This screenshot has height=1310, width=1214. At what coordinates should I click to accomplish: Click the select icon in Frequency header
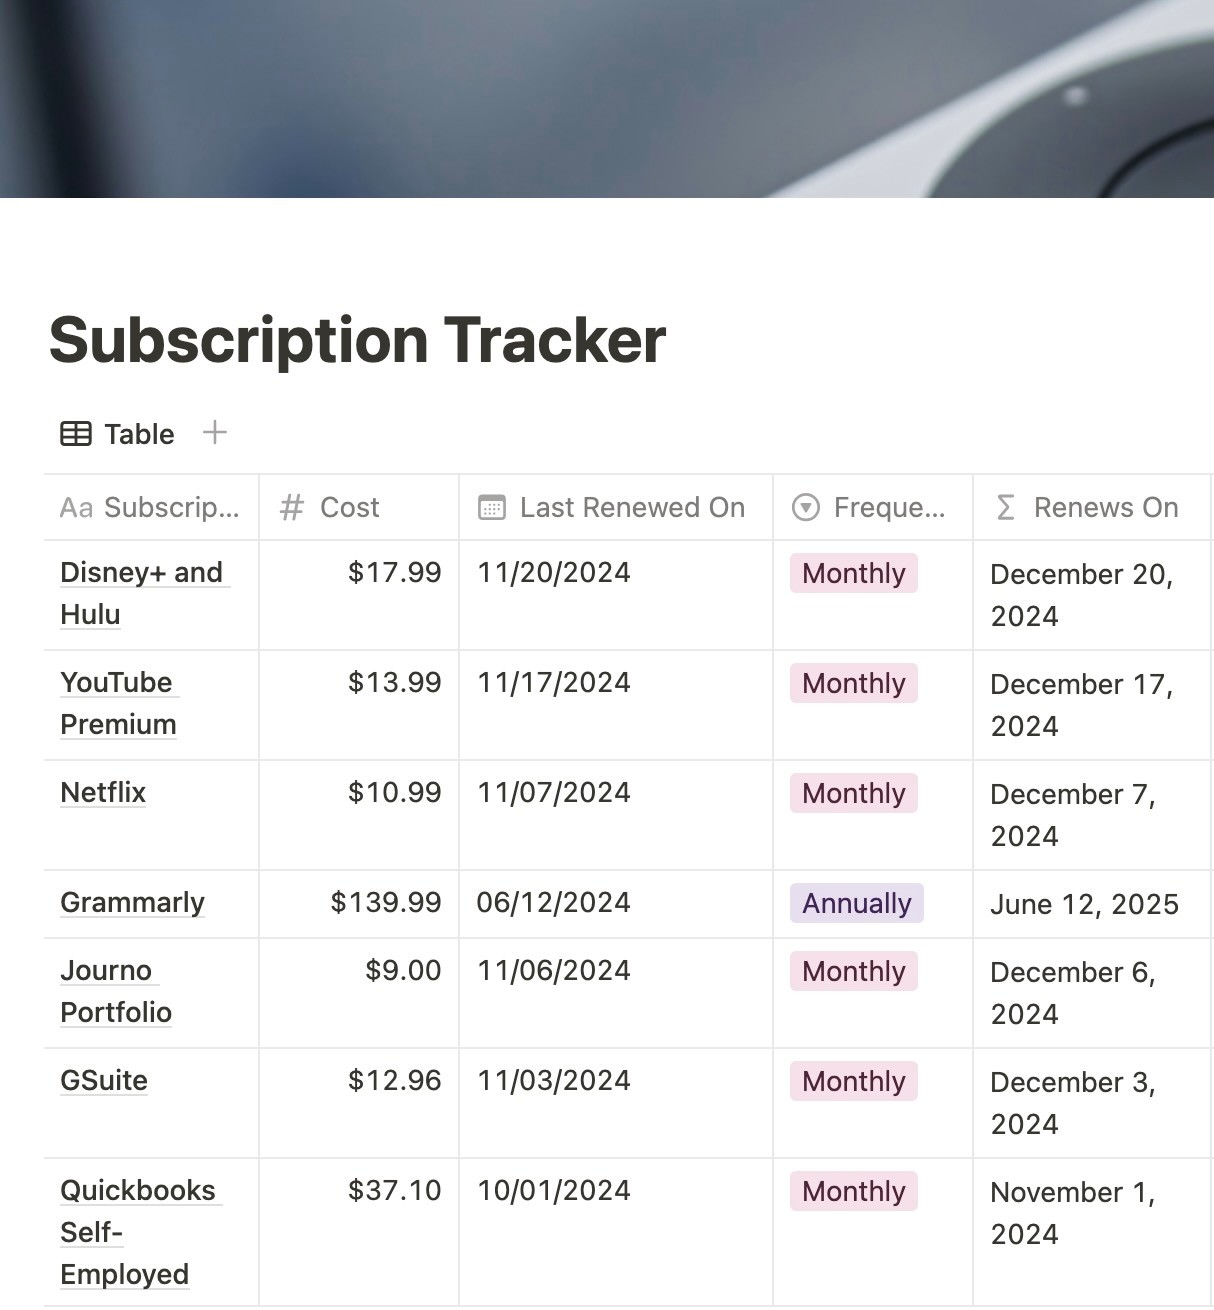click(805, 508)
